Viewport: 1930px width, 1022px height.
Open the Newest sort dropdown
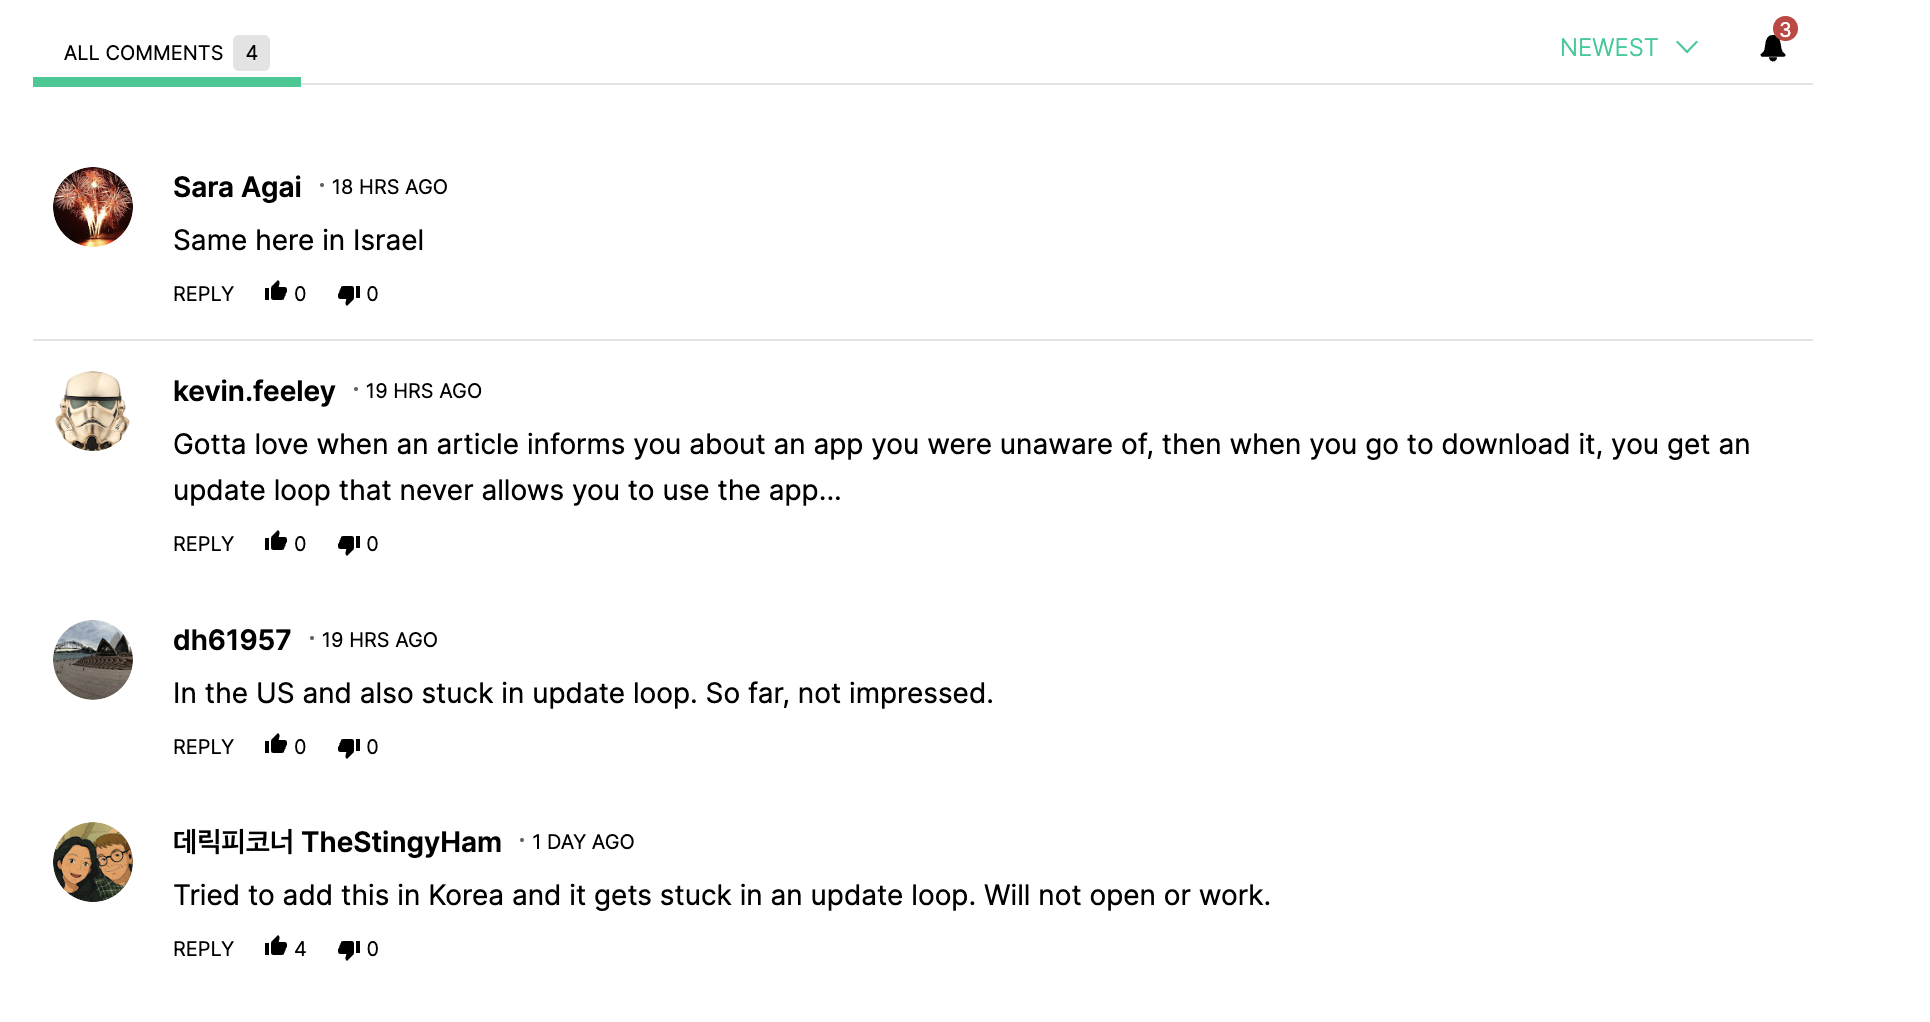tap(1628, 48)
